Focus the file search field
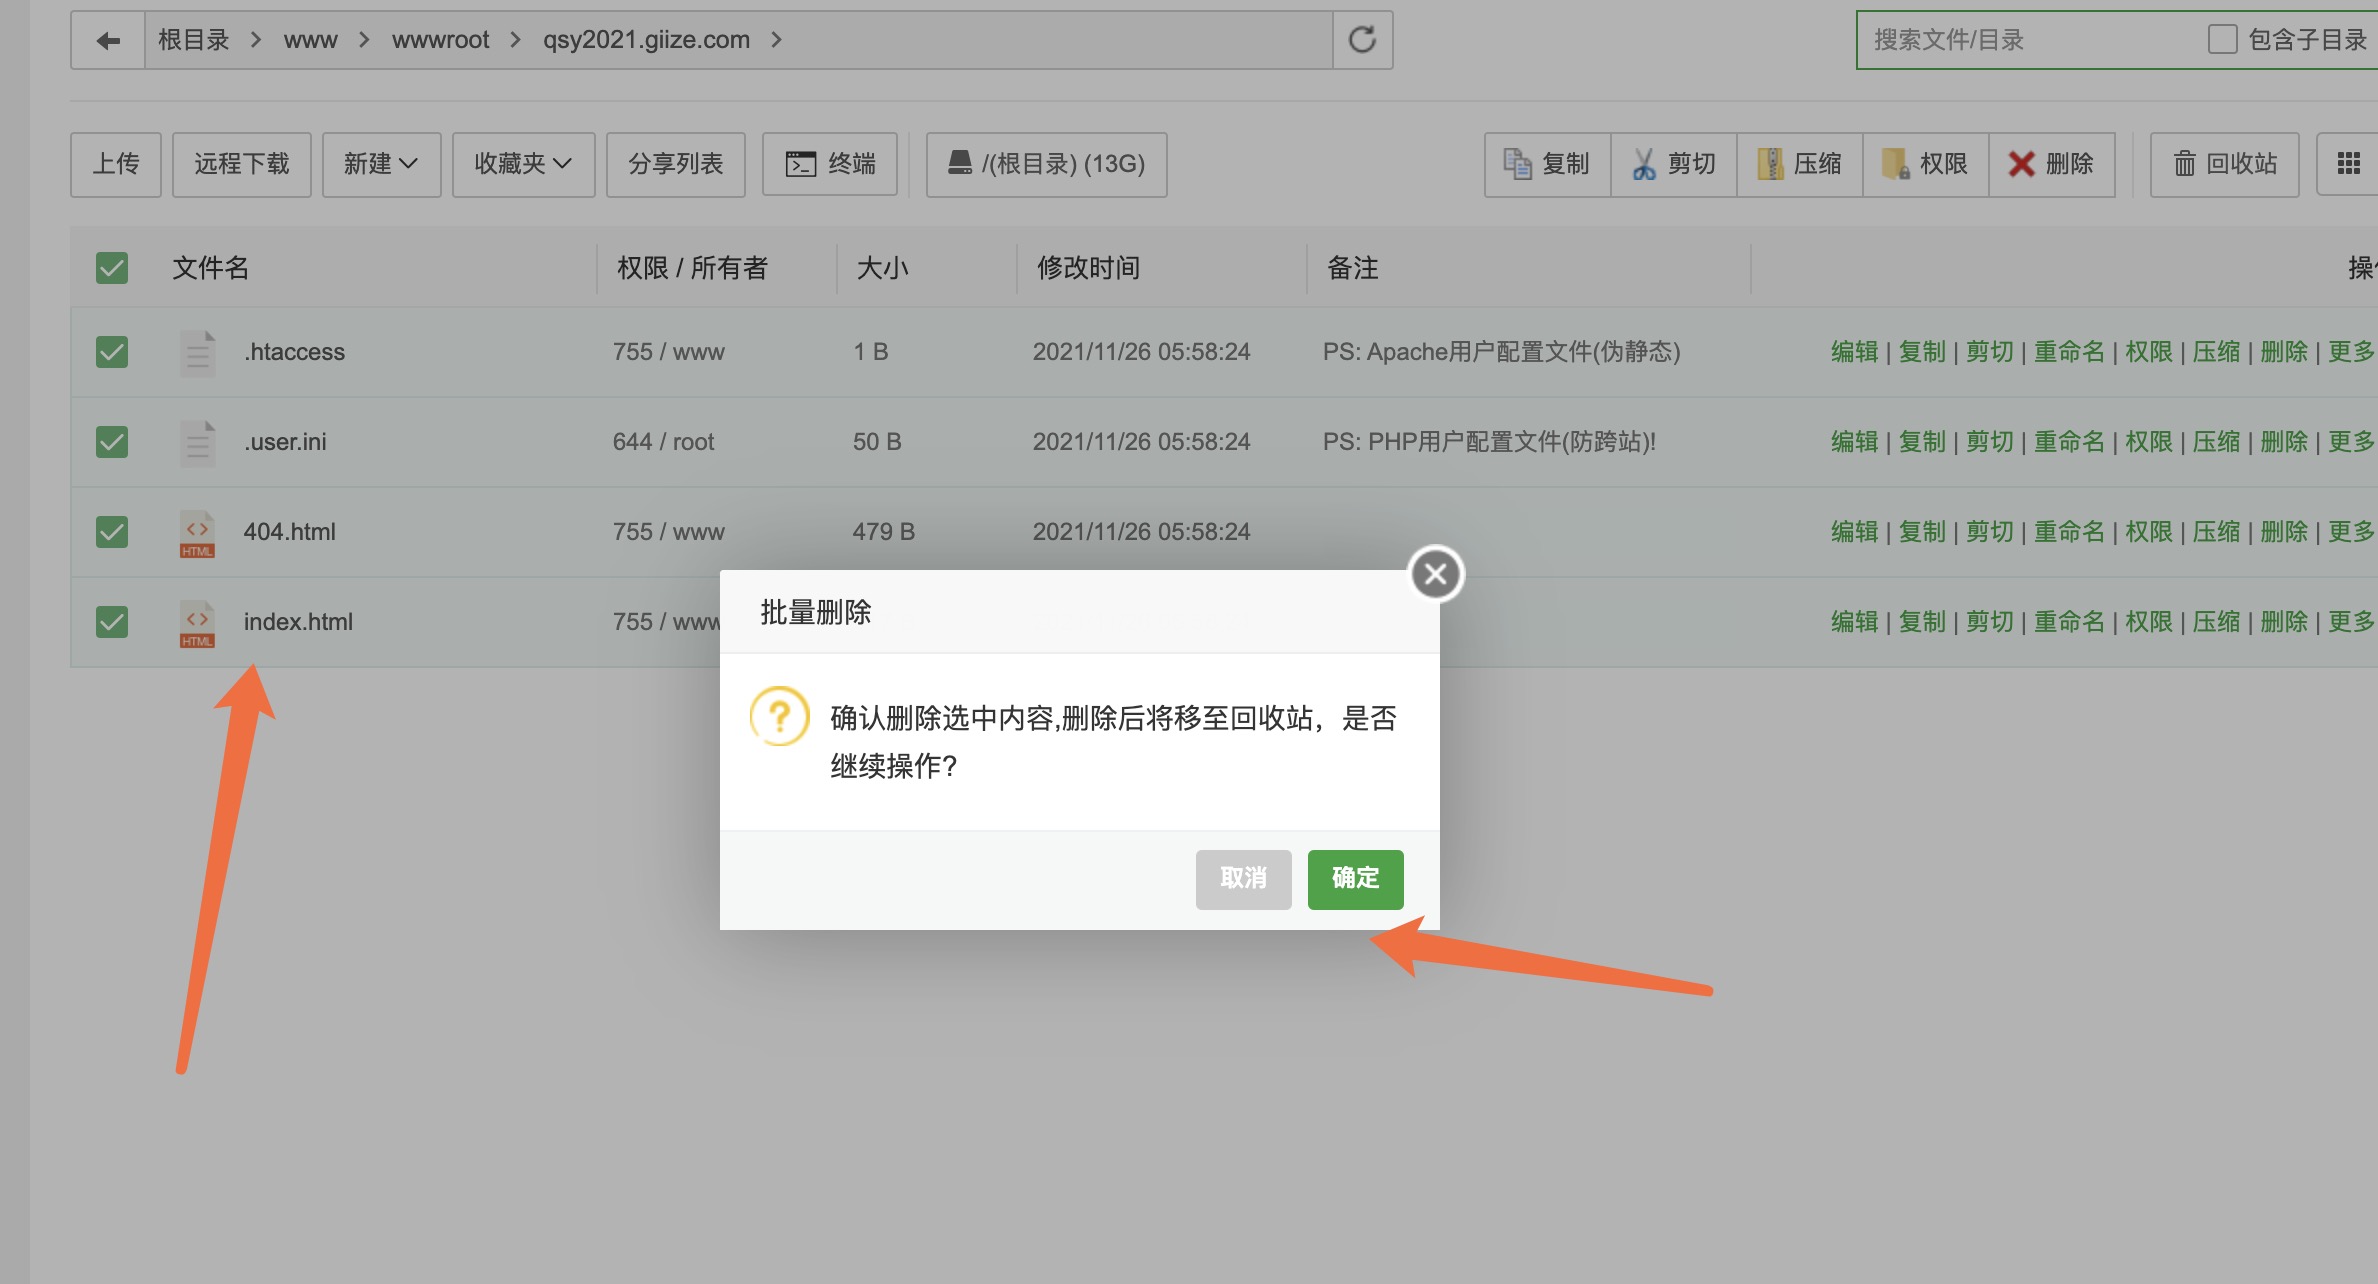Viewport: 2378px width, 1284px height. [2030, 40]
